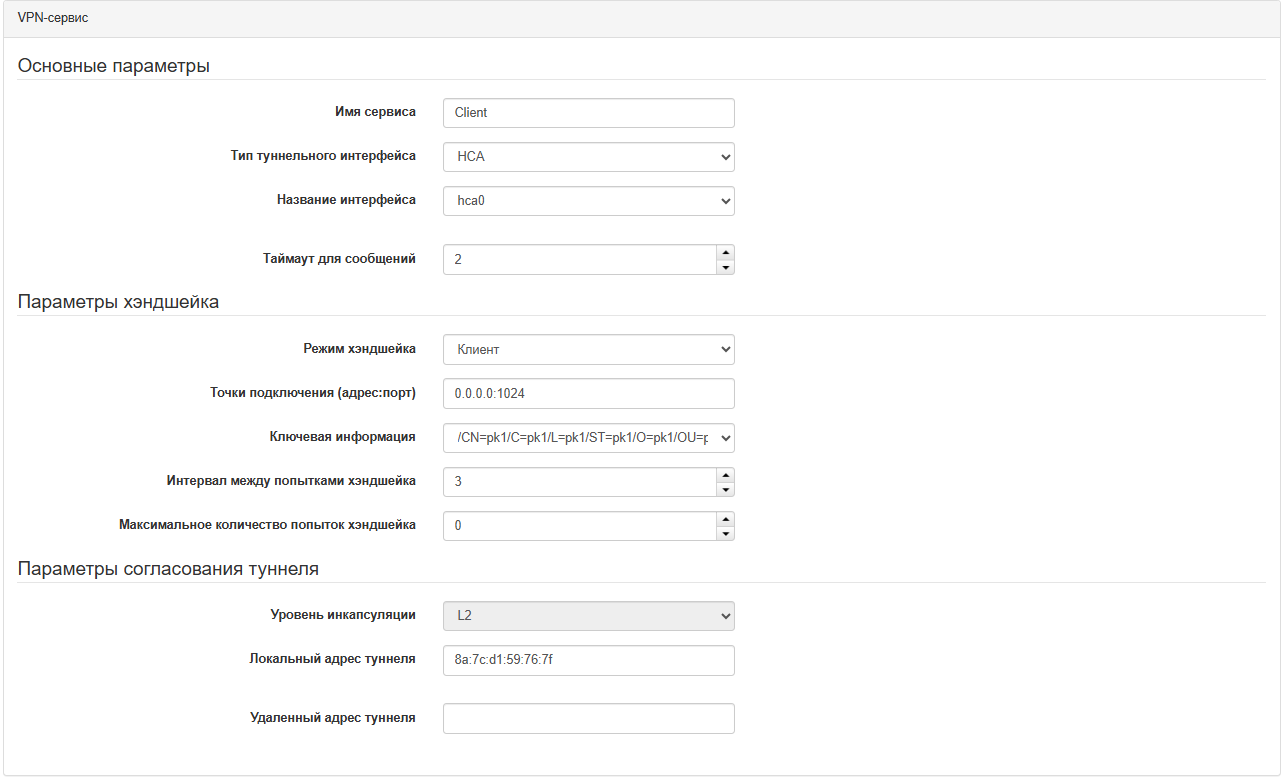Click the maximum handshake attempts field
This screenshot has height=779, width=1282.
tap(580, 526)
